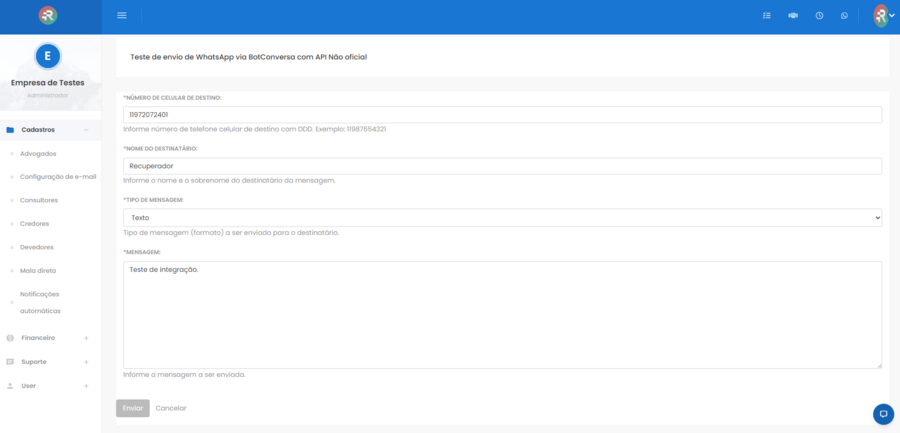The image size is (900, 433).
Task: Click the Suporte chat icon in sidebar
Action: pos(10,362)
